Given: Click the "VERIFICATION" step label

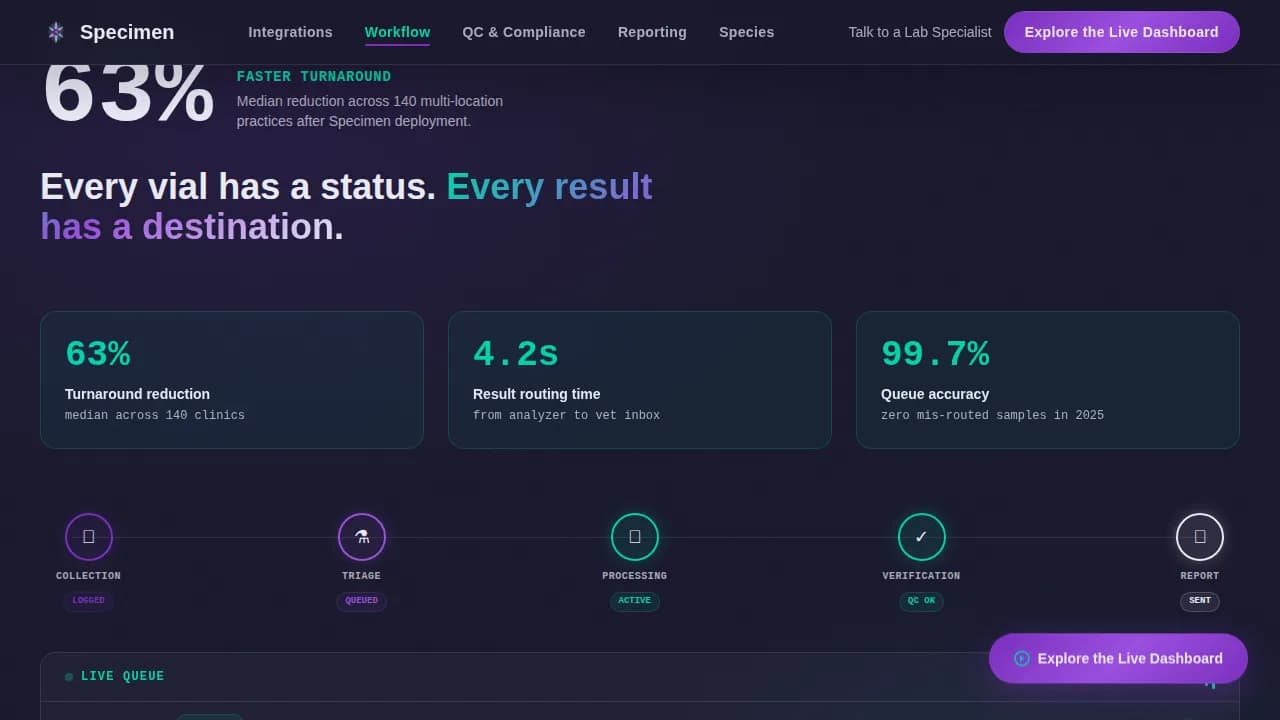Looking at the screenshot, I should pyautogui.click(x=922, y=576).
